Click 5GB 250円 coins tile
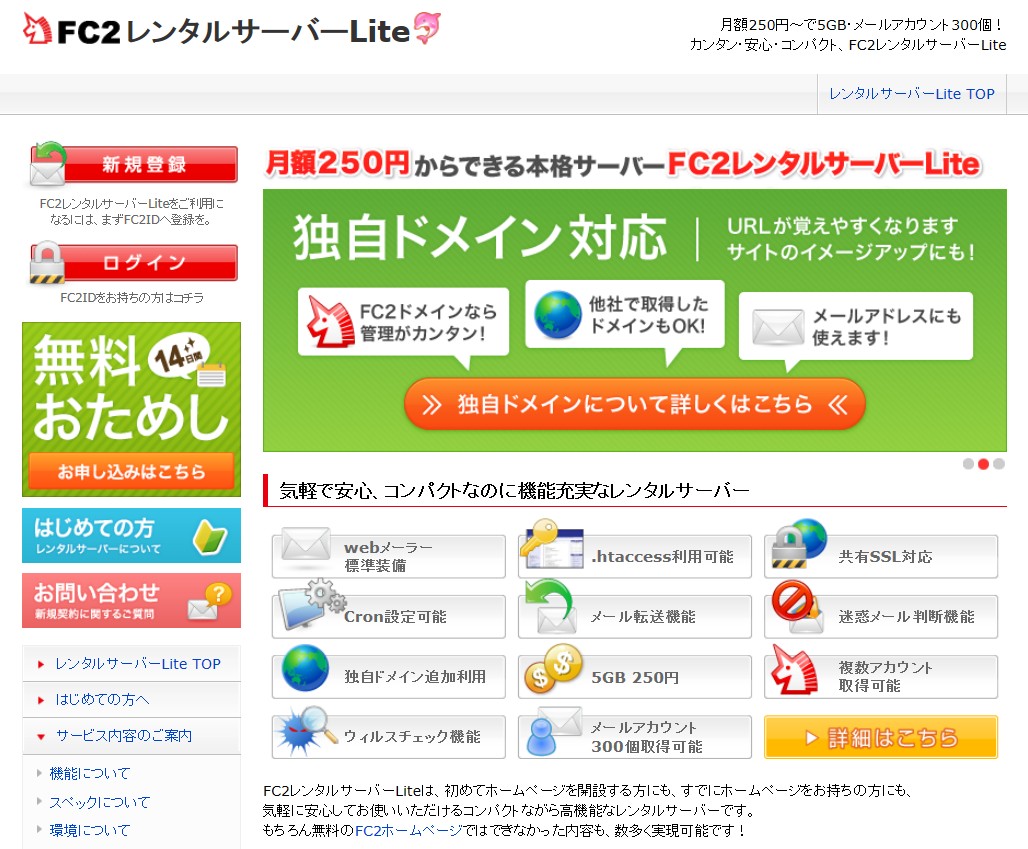Viewport: 1028px width, 849px height. click(x=635, y=677)
